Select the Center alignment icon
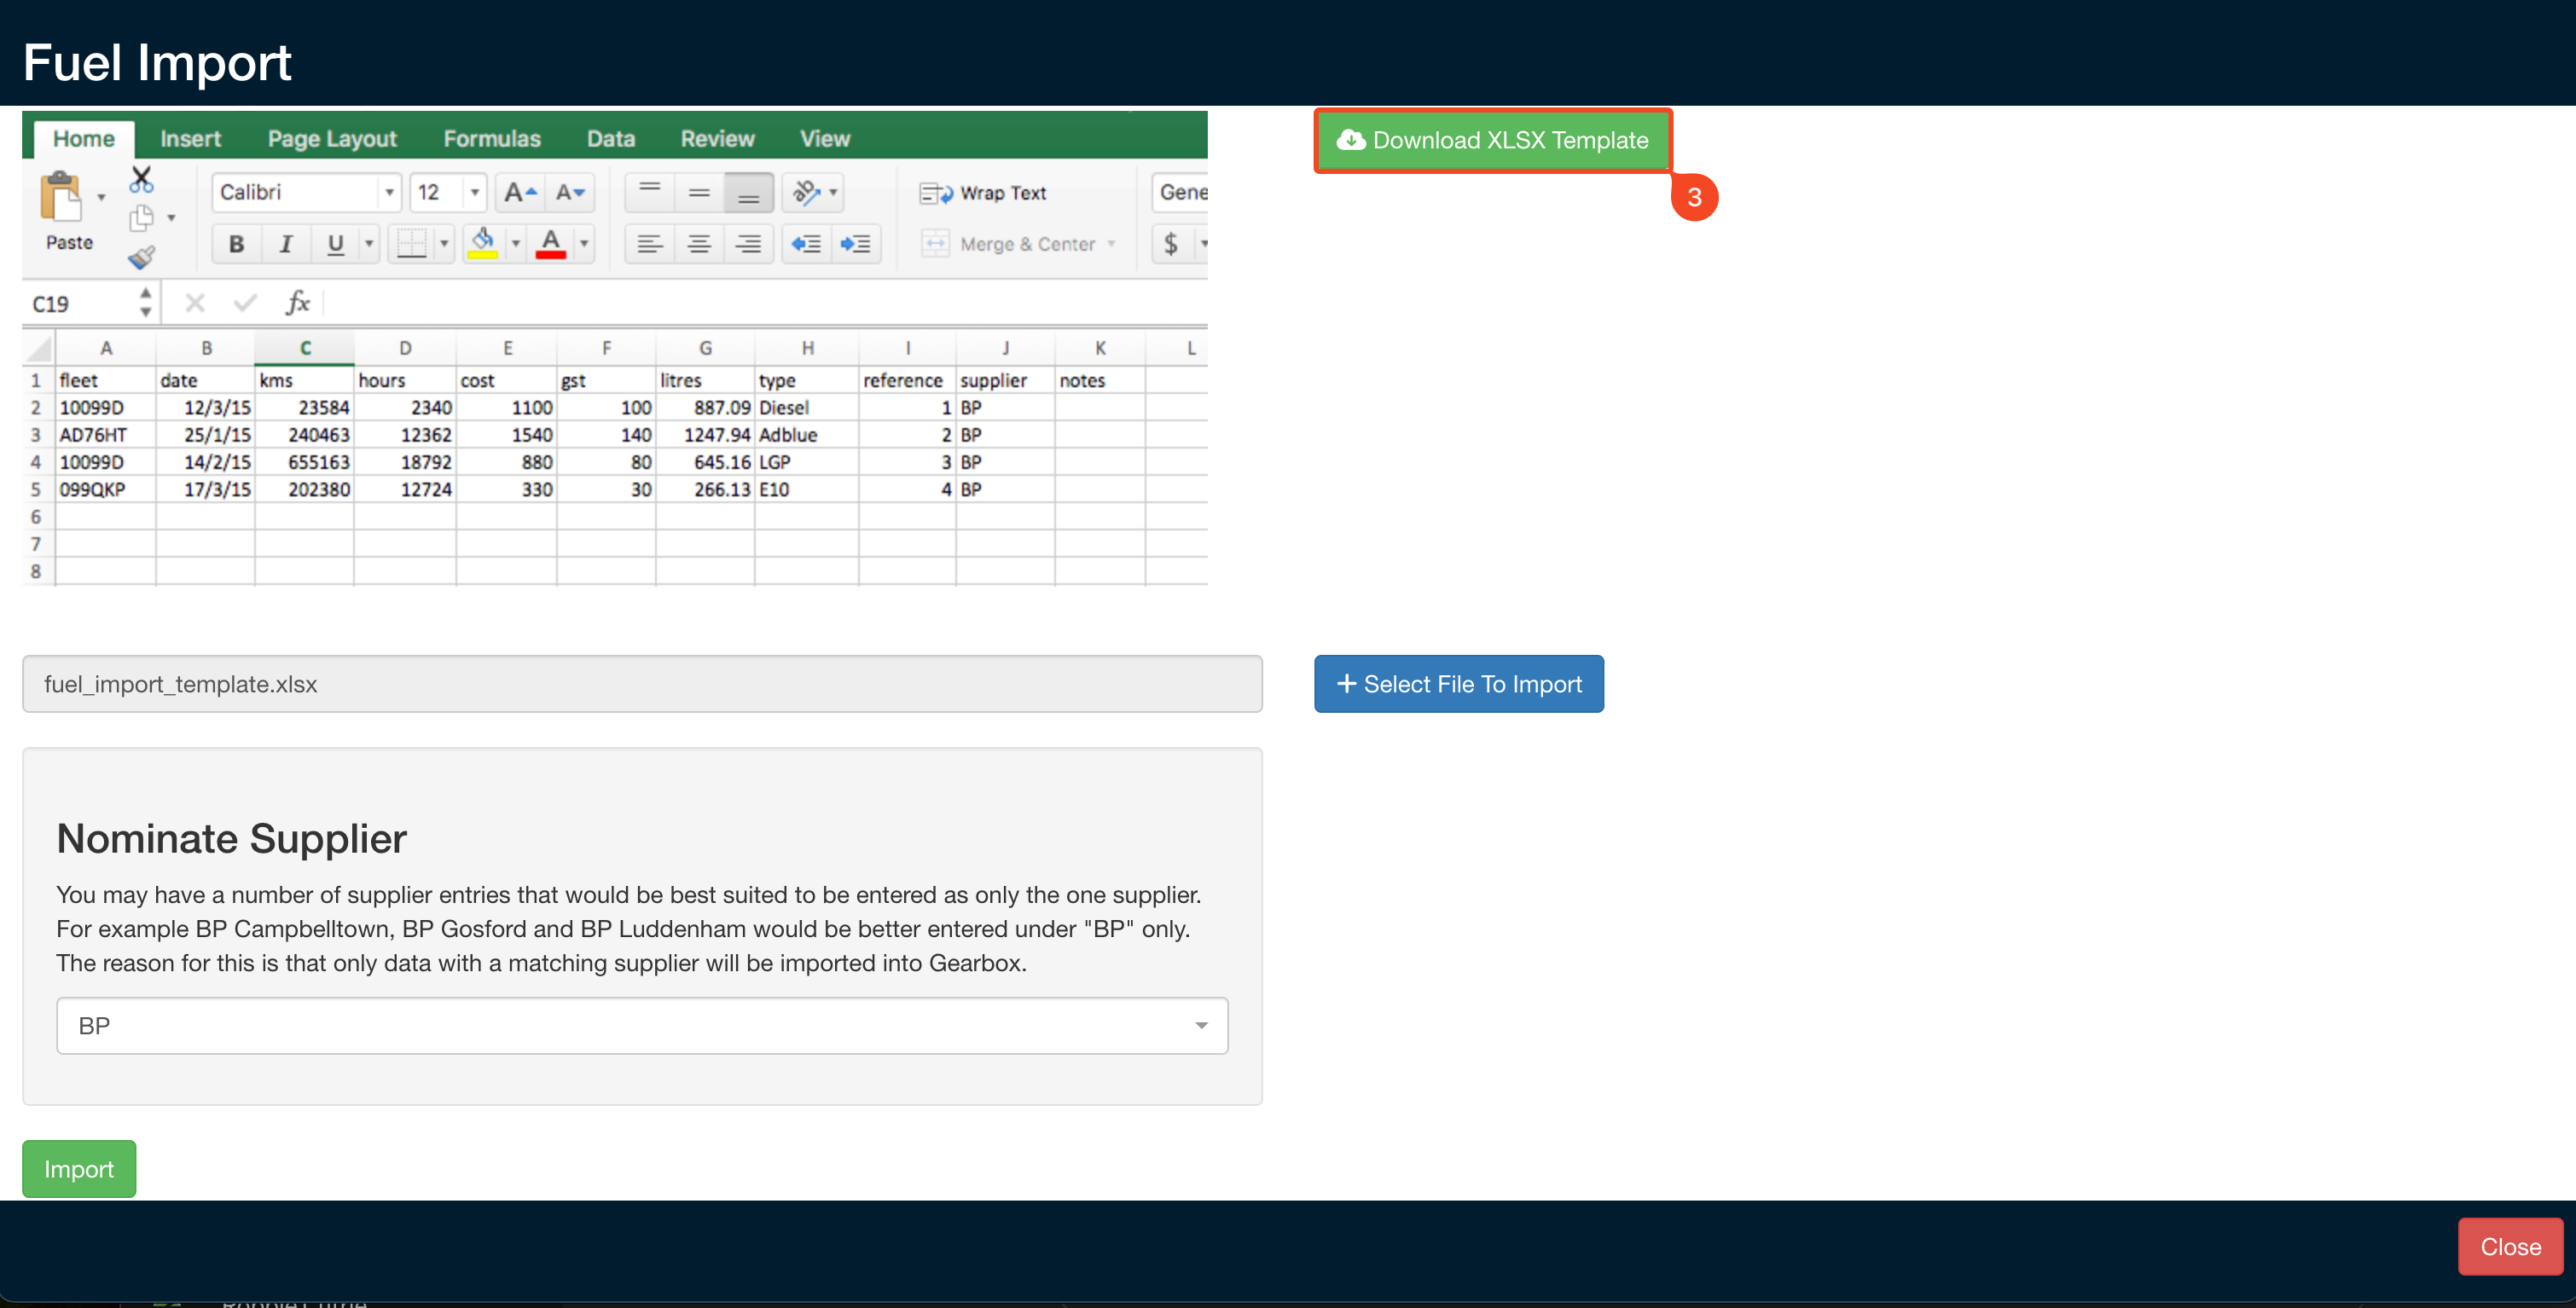This screenshot has height=1308, width=2576. (x=699, y=243)
